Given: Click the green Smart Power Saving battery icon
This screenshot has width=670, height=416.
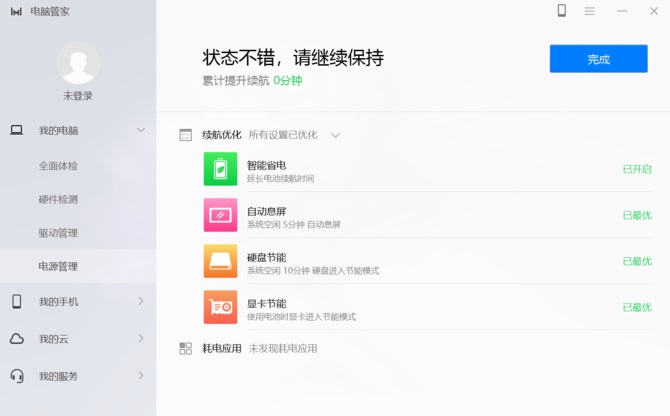Looking at the screenshot, I should (x=220, y=169).
